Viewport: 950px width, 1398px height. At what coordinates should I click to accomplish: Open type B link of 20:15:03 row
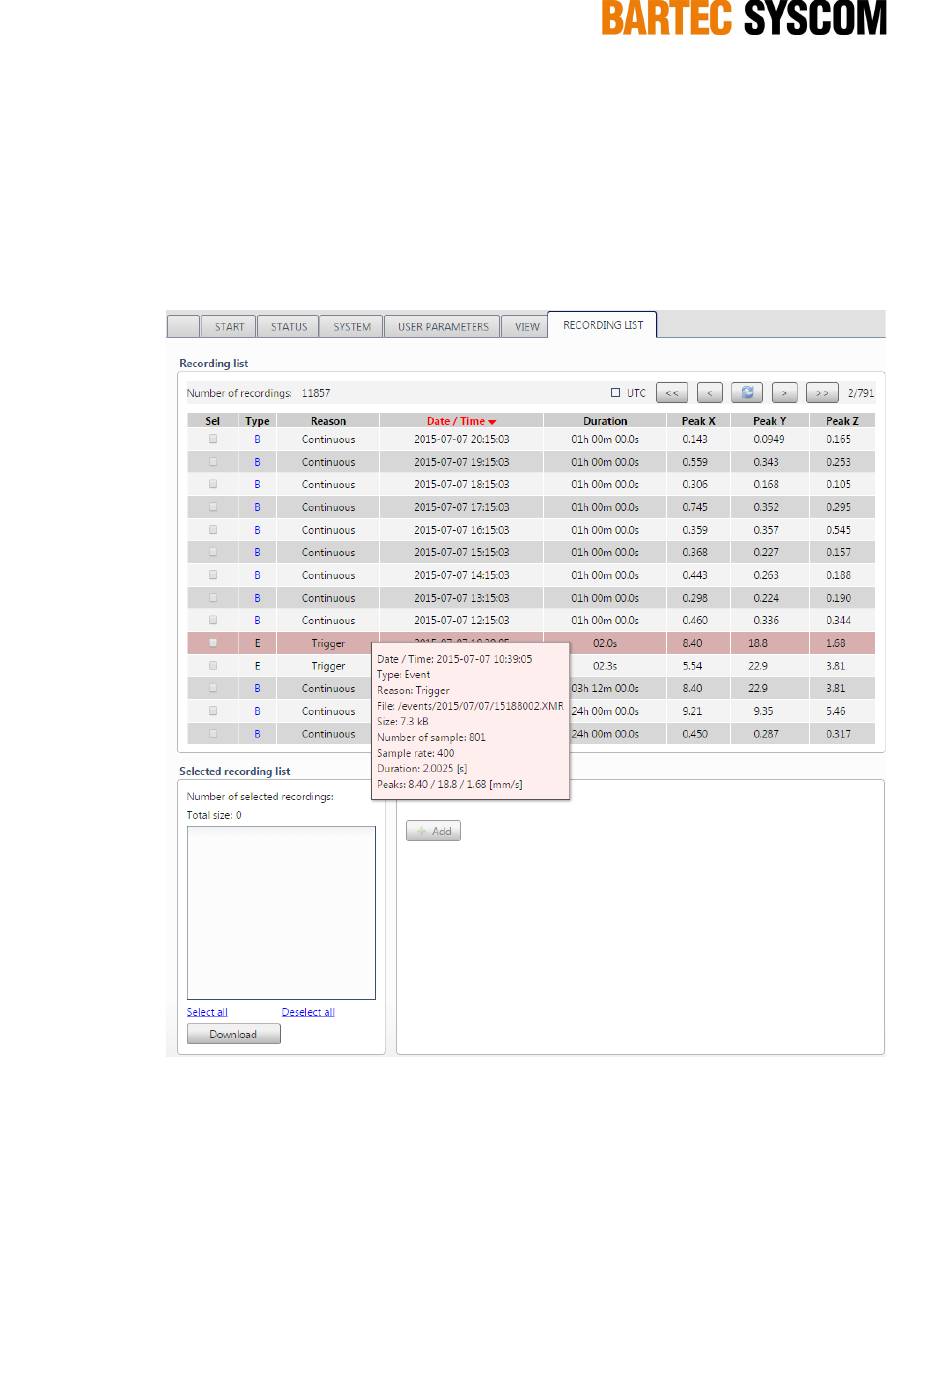(257, 440)
